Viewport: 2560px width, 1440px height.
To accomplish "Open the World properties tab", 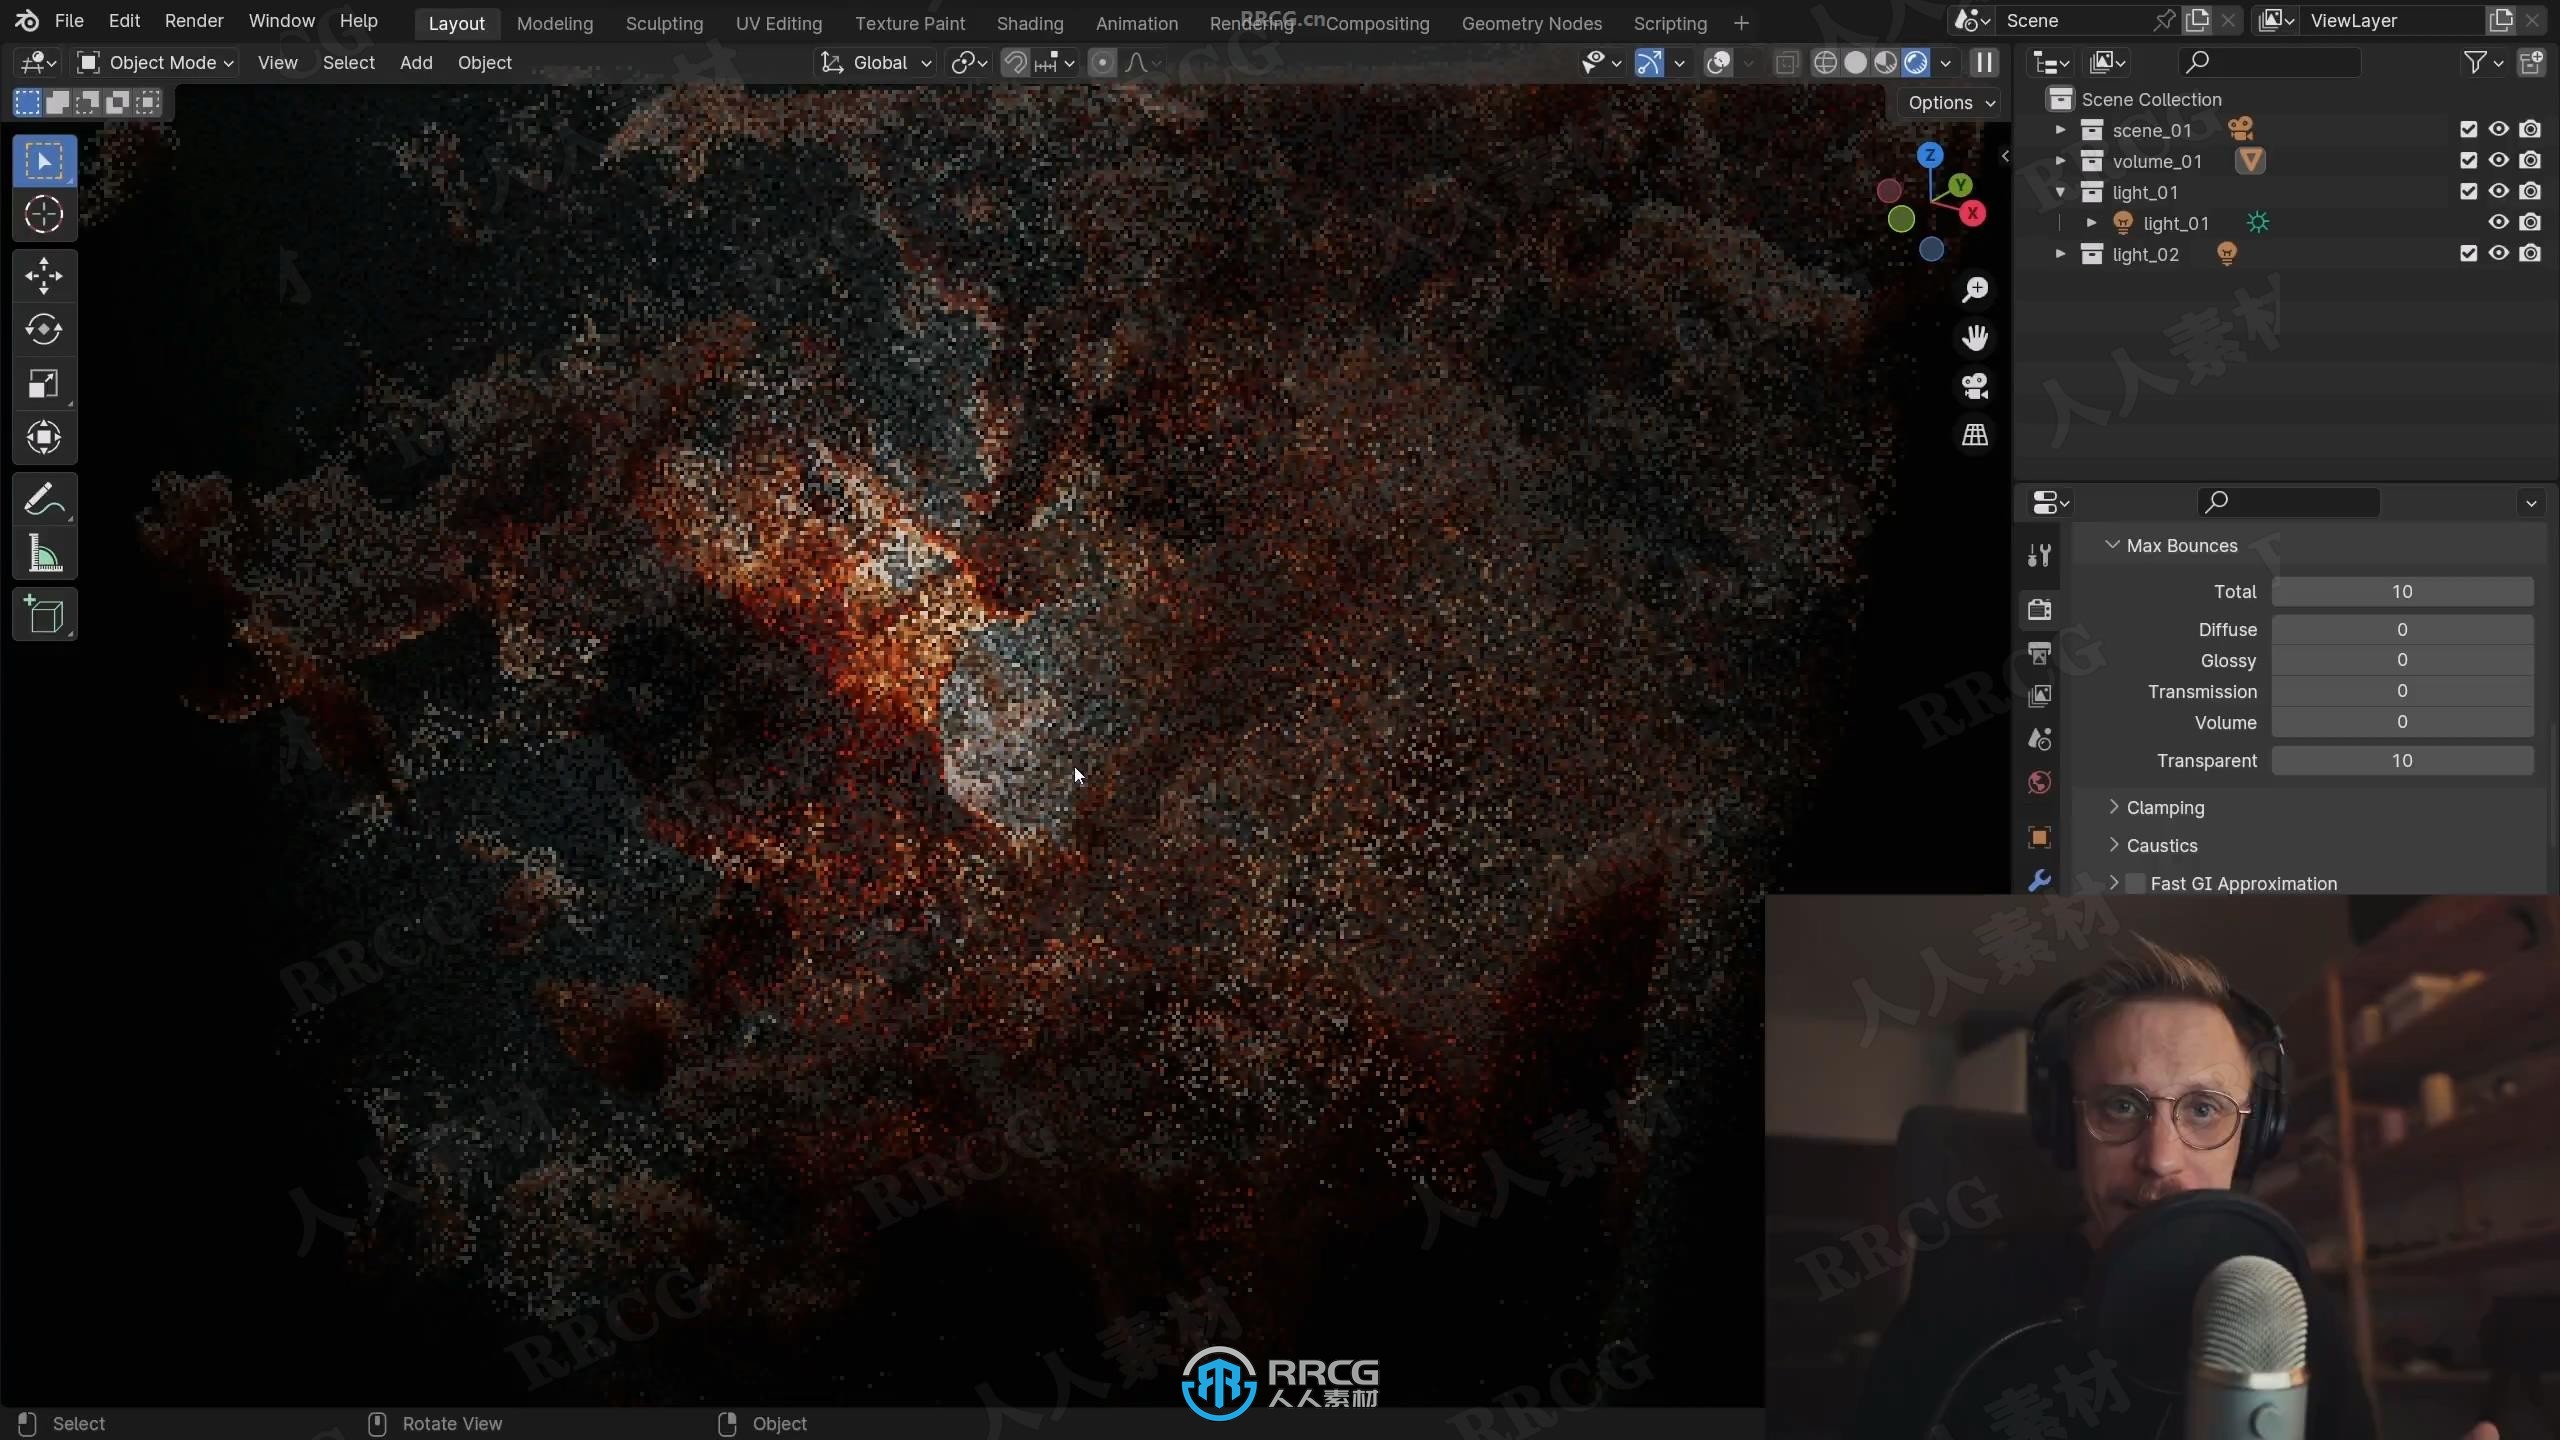I will pos(2039,782).
